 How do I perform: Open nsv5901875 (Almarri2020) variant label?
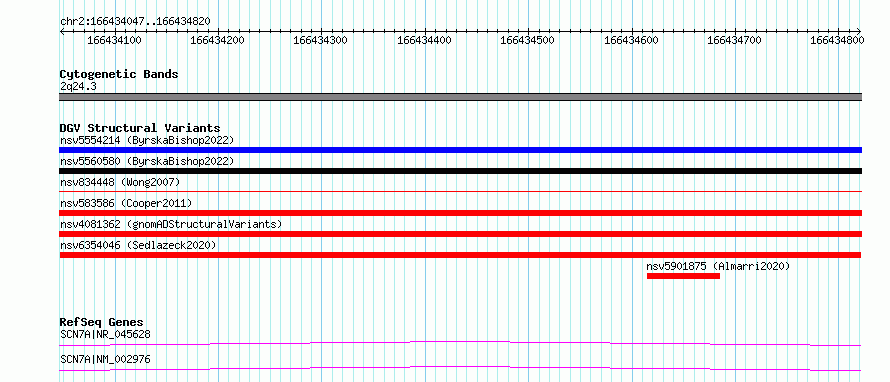(x=718, y=266)
